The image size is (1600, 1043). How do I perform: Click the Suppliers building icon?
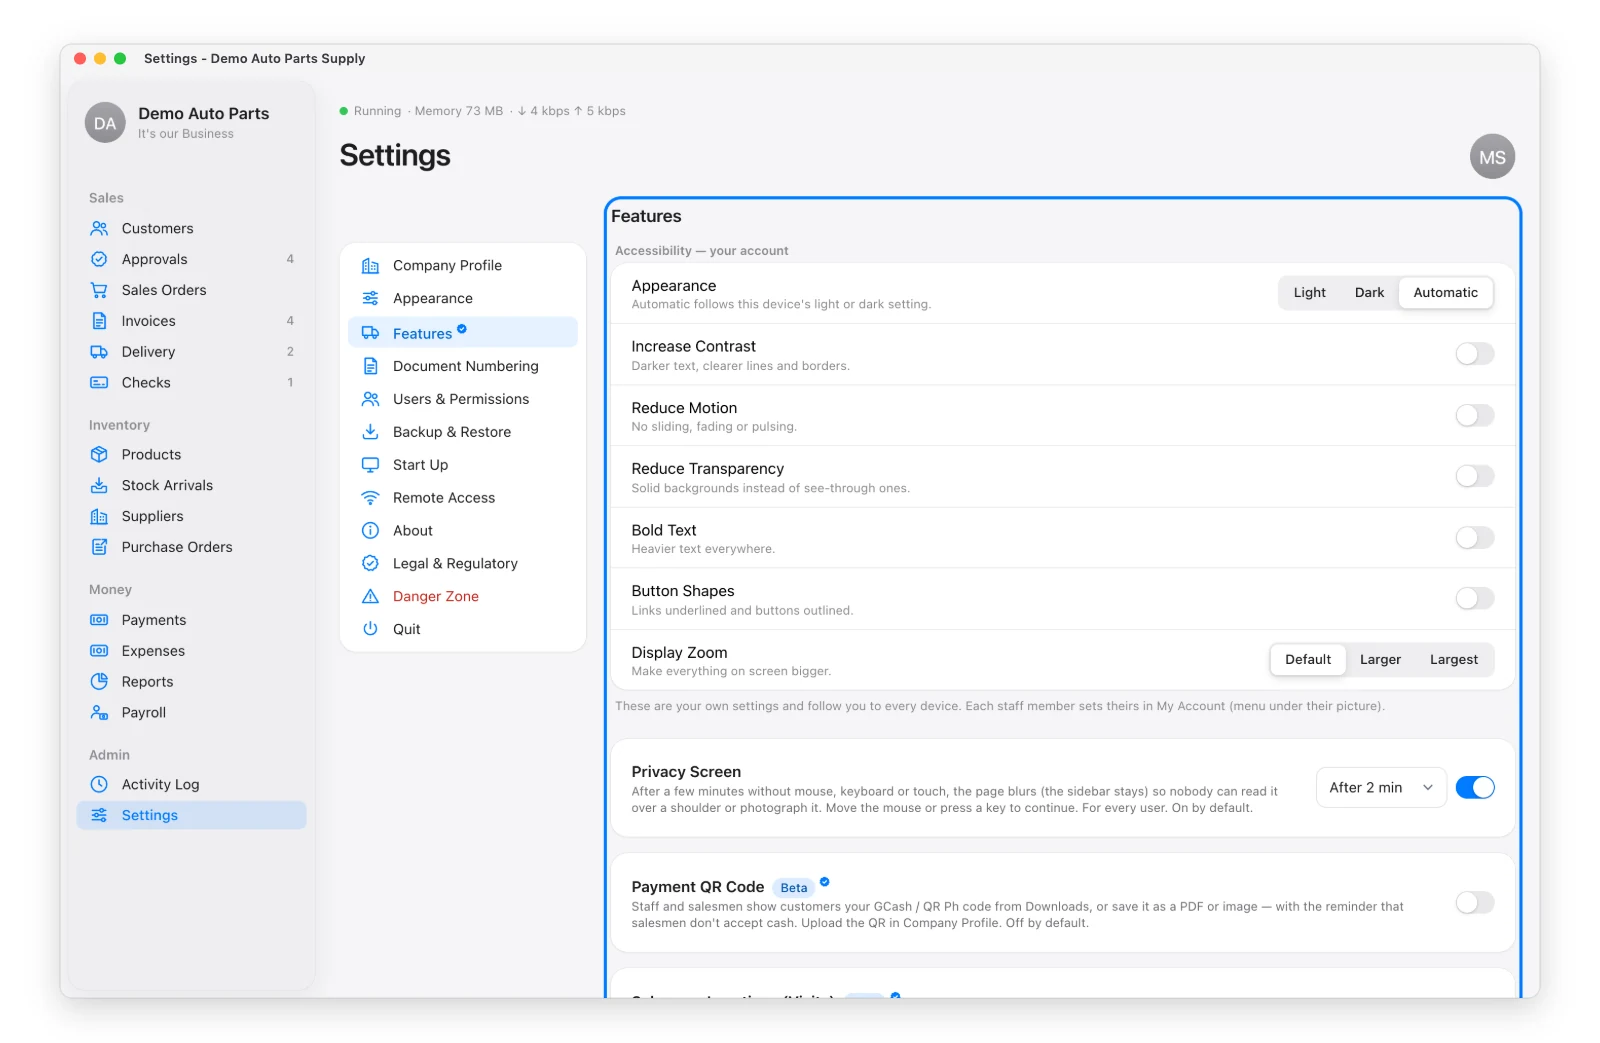click(x=99, y=516)
